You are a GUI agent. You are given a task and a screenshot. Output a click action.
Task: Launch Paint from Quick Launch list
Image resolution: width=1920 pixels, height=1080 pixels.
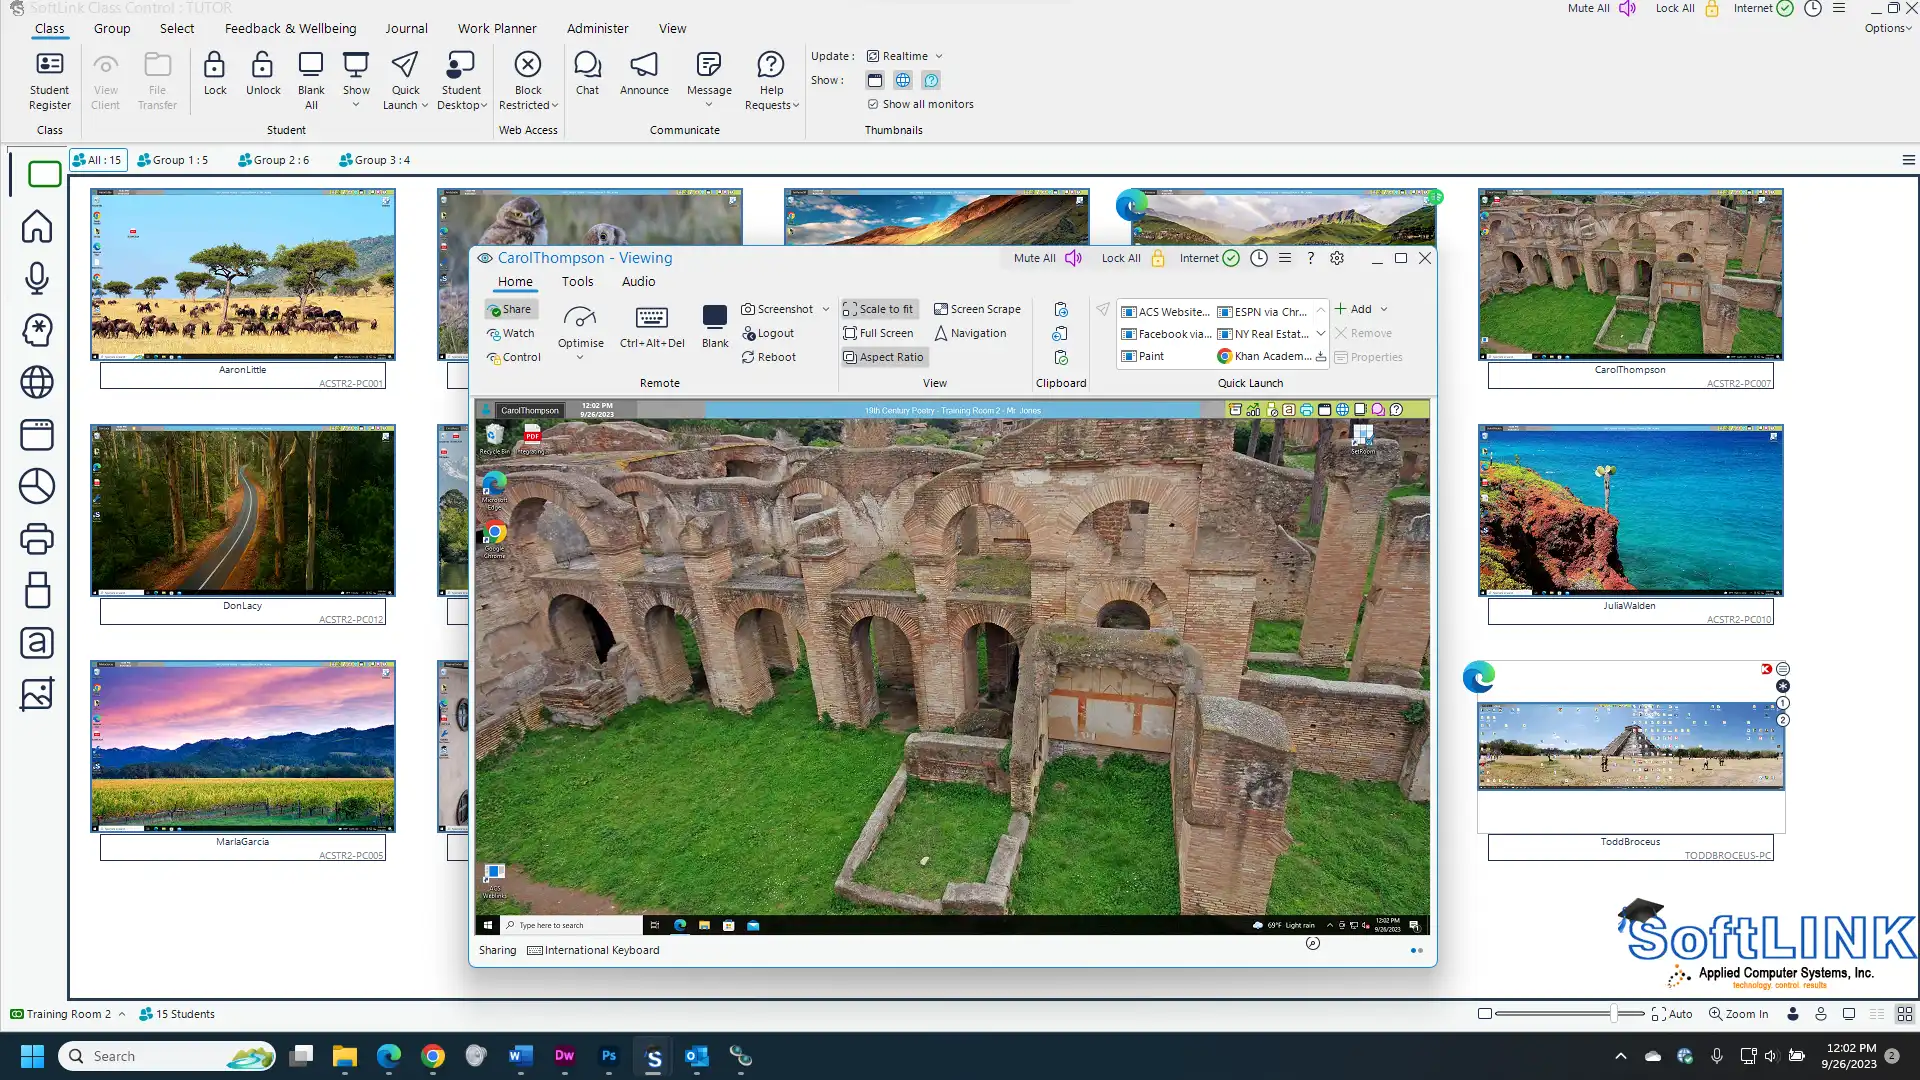[1143, 356]
